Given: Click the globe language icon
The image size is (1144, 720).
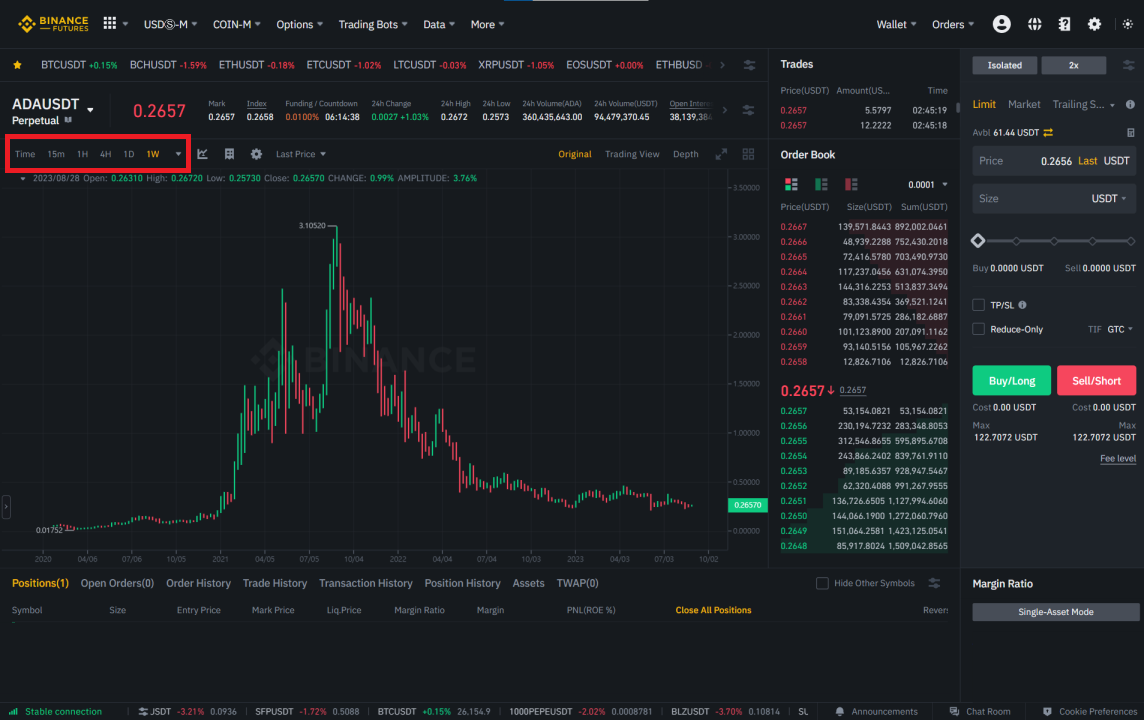Looking at the screenshot, I should pyautogui.click(x=1035, y=24).
